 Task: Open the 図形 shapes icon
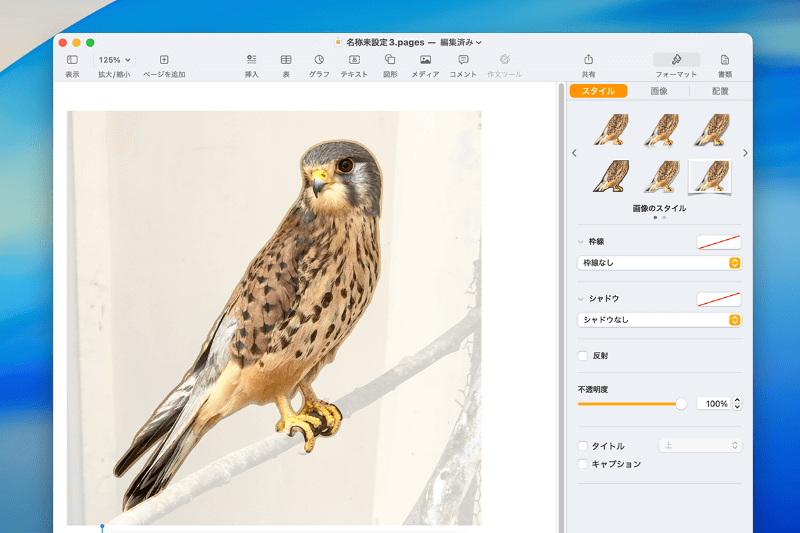coord(390,60)
